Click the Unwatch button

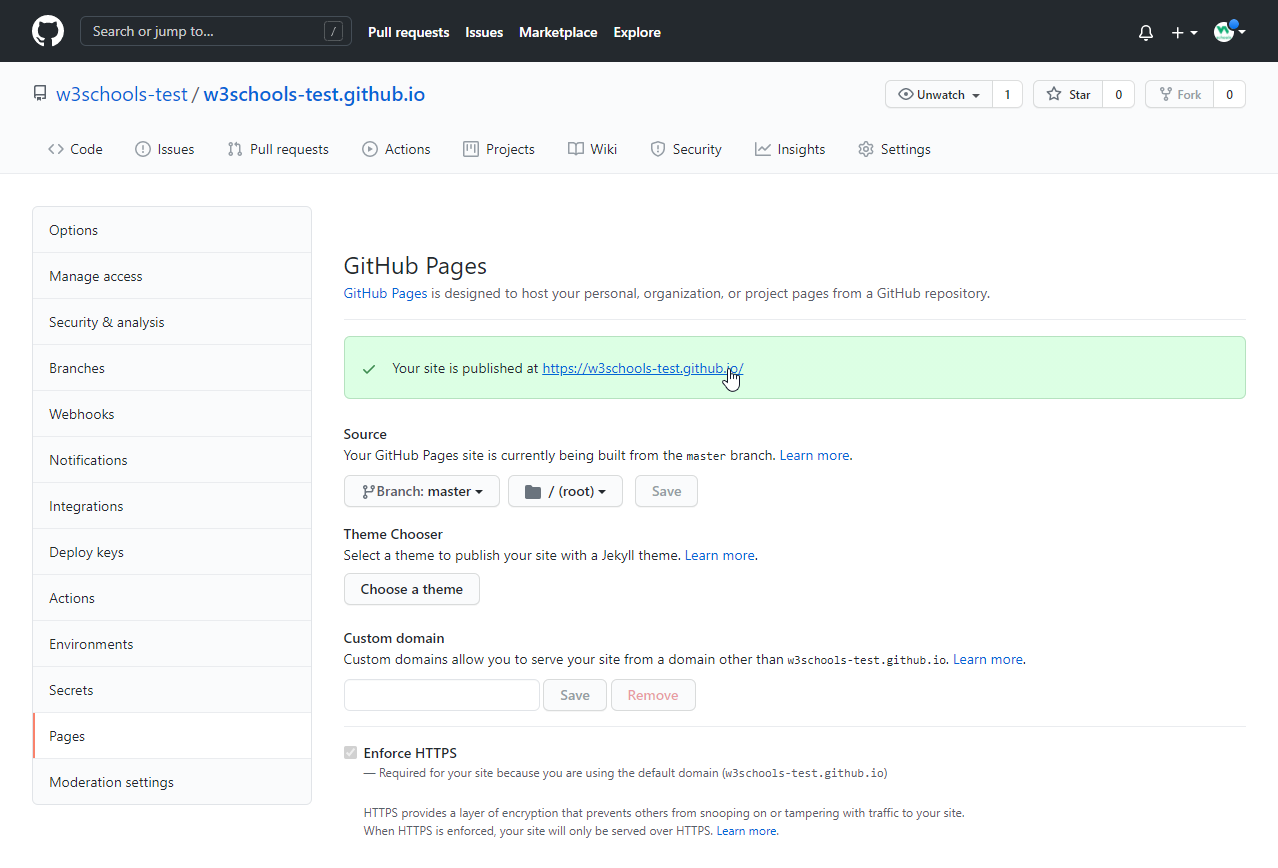tap(939, 95)
